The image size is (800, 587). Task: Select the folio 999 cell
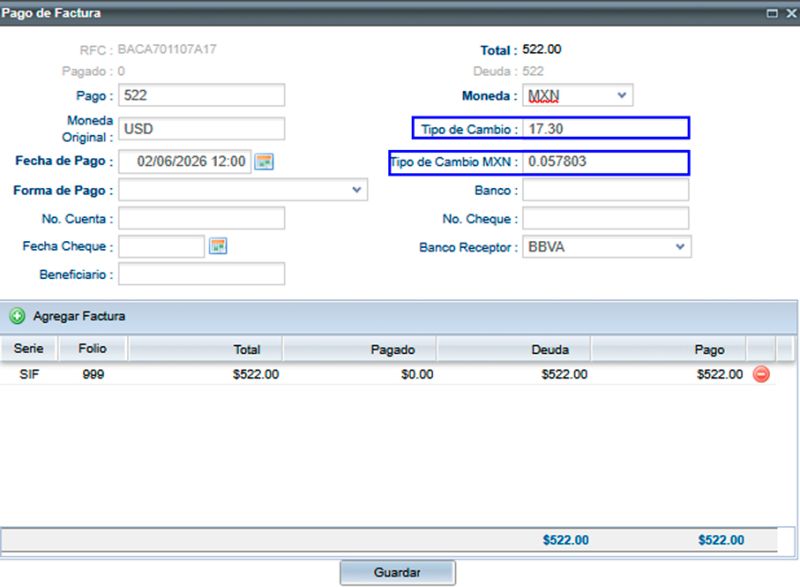pyautogui.click(x=93, y=374)
